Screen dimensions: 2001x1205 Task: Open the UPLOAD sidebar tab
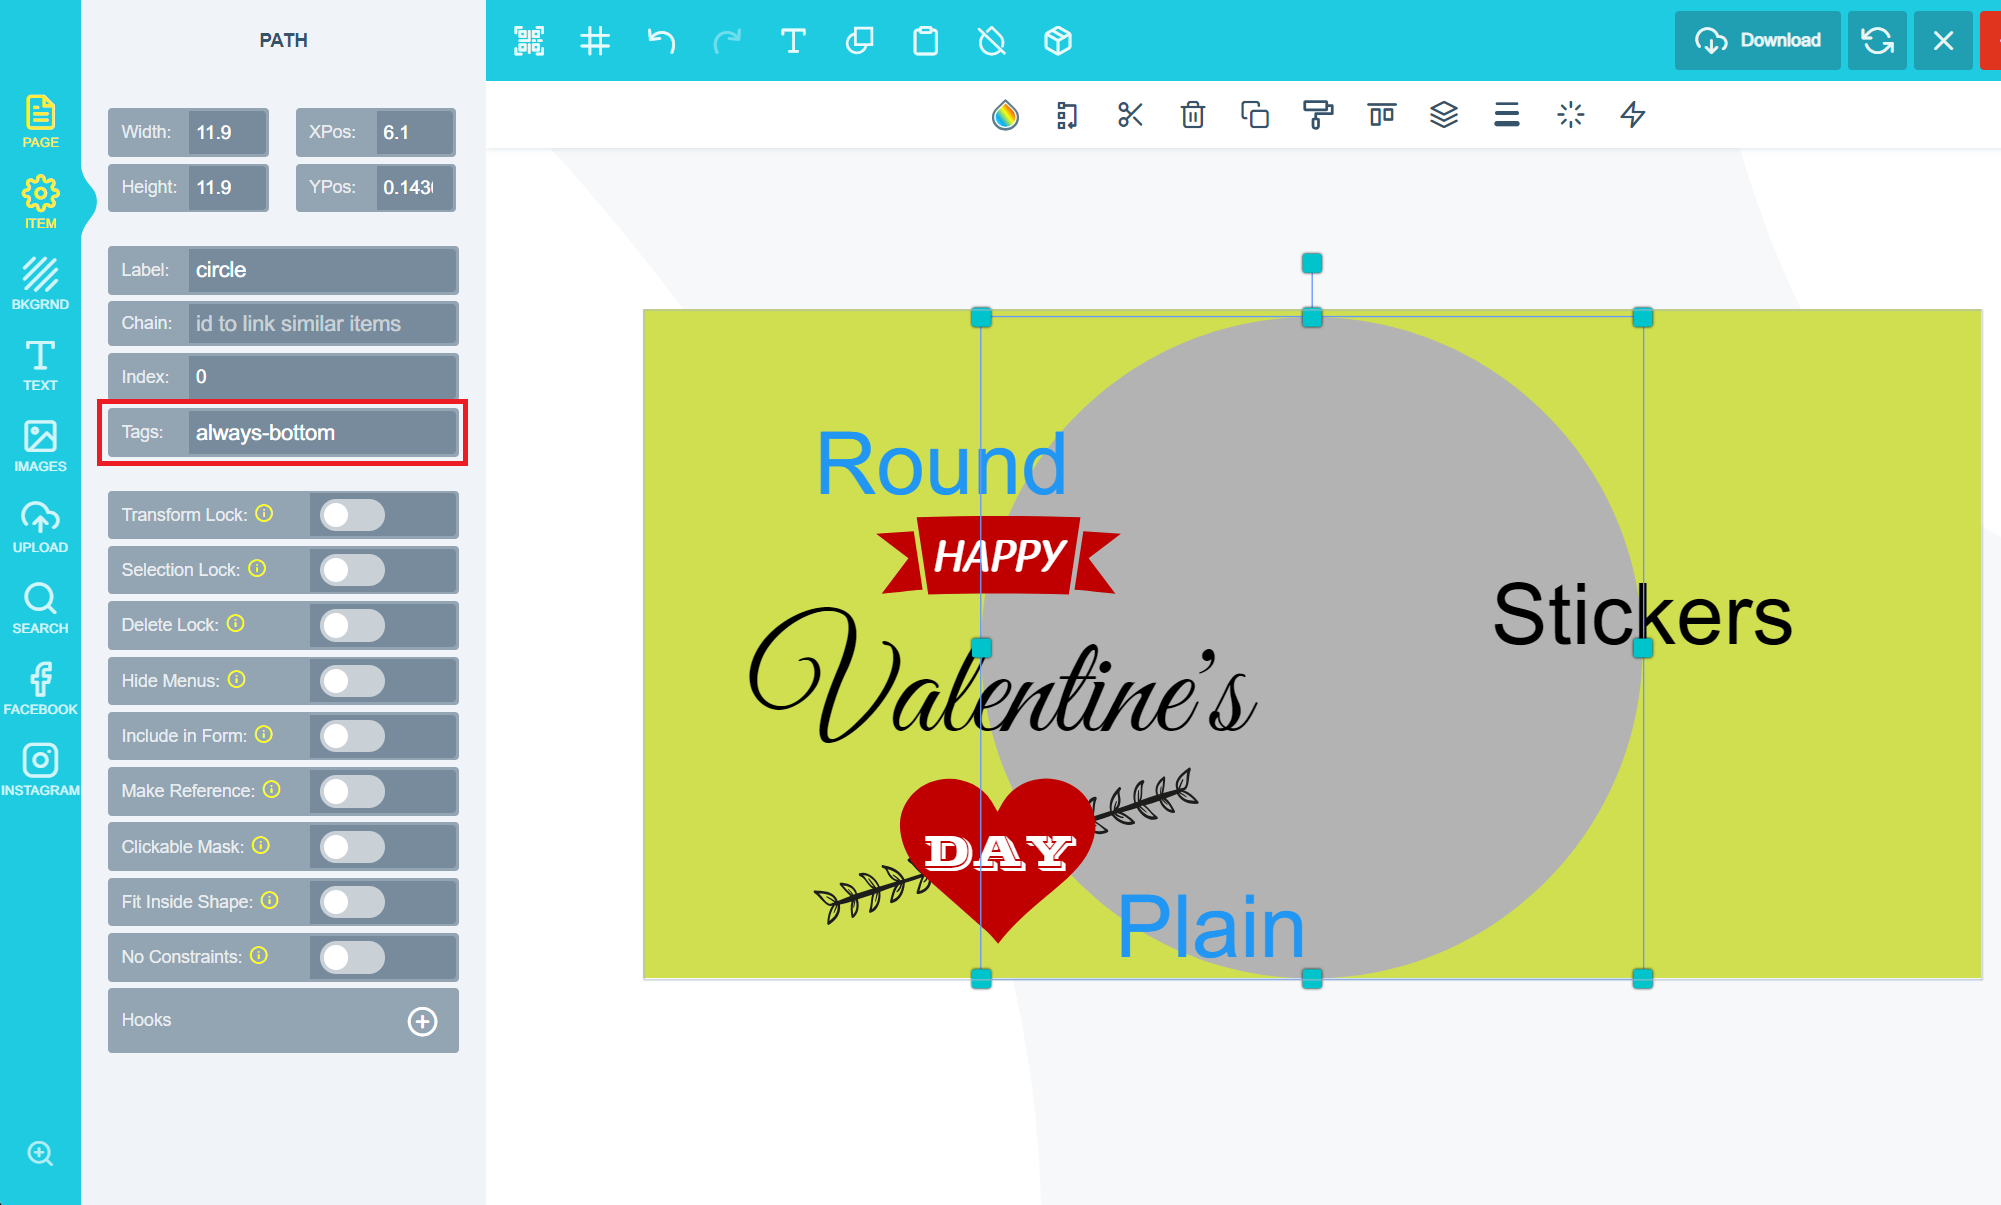[x=40, y=527]
